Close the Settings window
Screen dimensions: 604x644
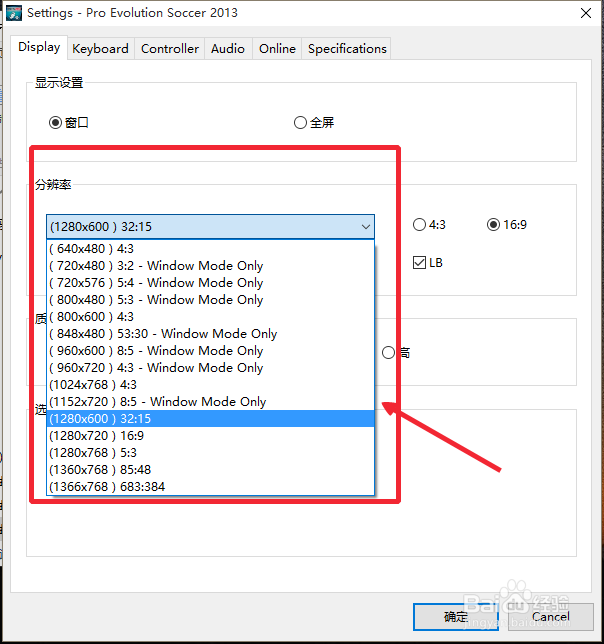[x=586, y=13]
